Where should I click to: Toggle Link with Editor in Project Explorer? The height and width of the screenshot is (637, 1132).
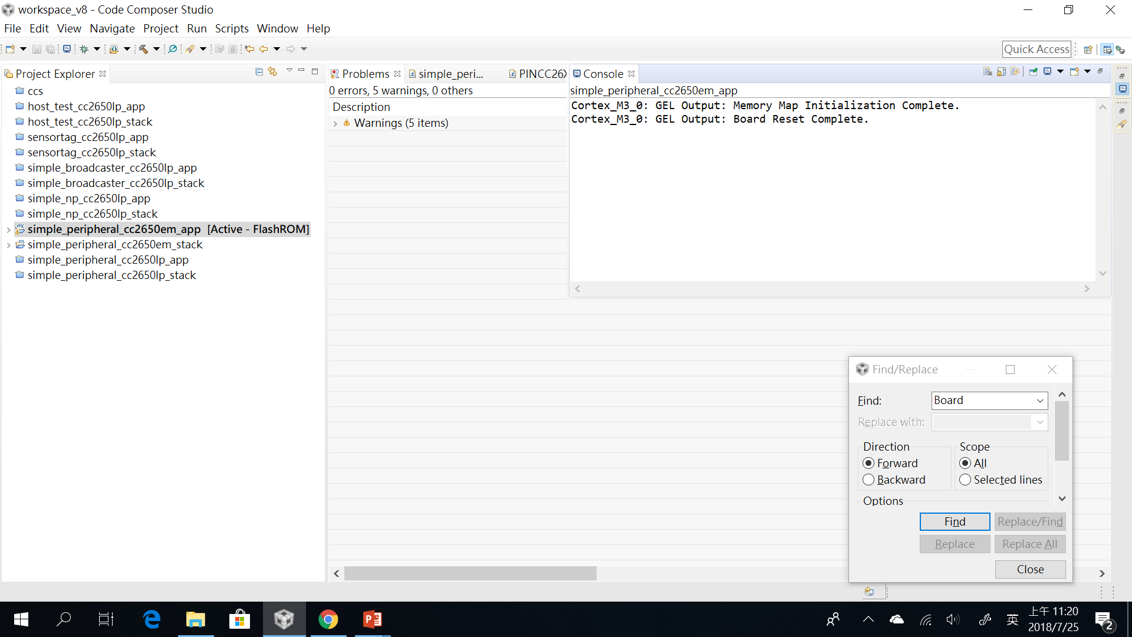tap(273, 72)
